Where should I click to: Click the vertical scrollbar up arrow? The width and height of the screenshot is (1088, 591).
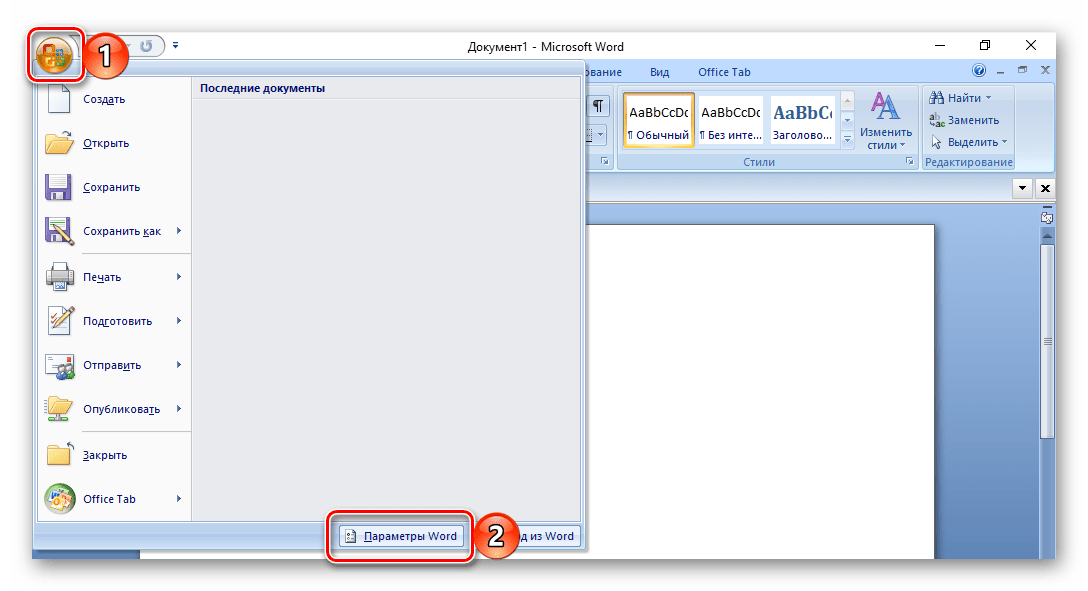point(1047,237)
